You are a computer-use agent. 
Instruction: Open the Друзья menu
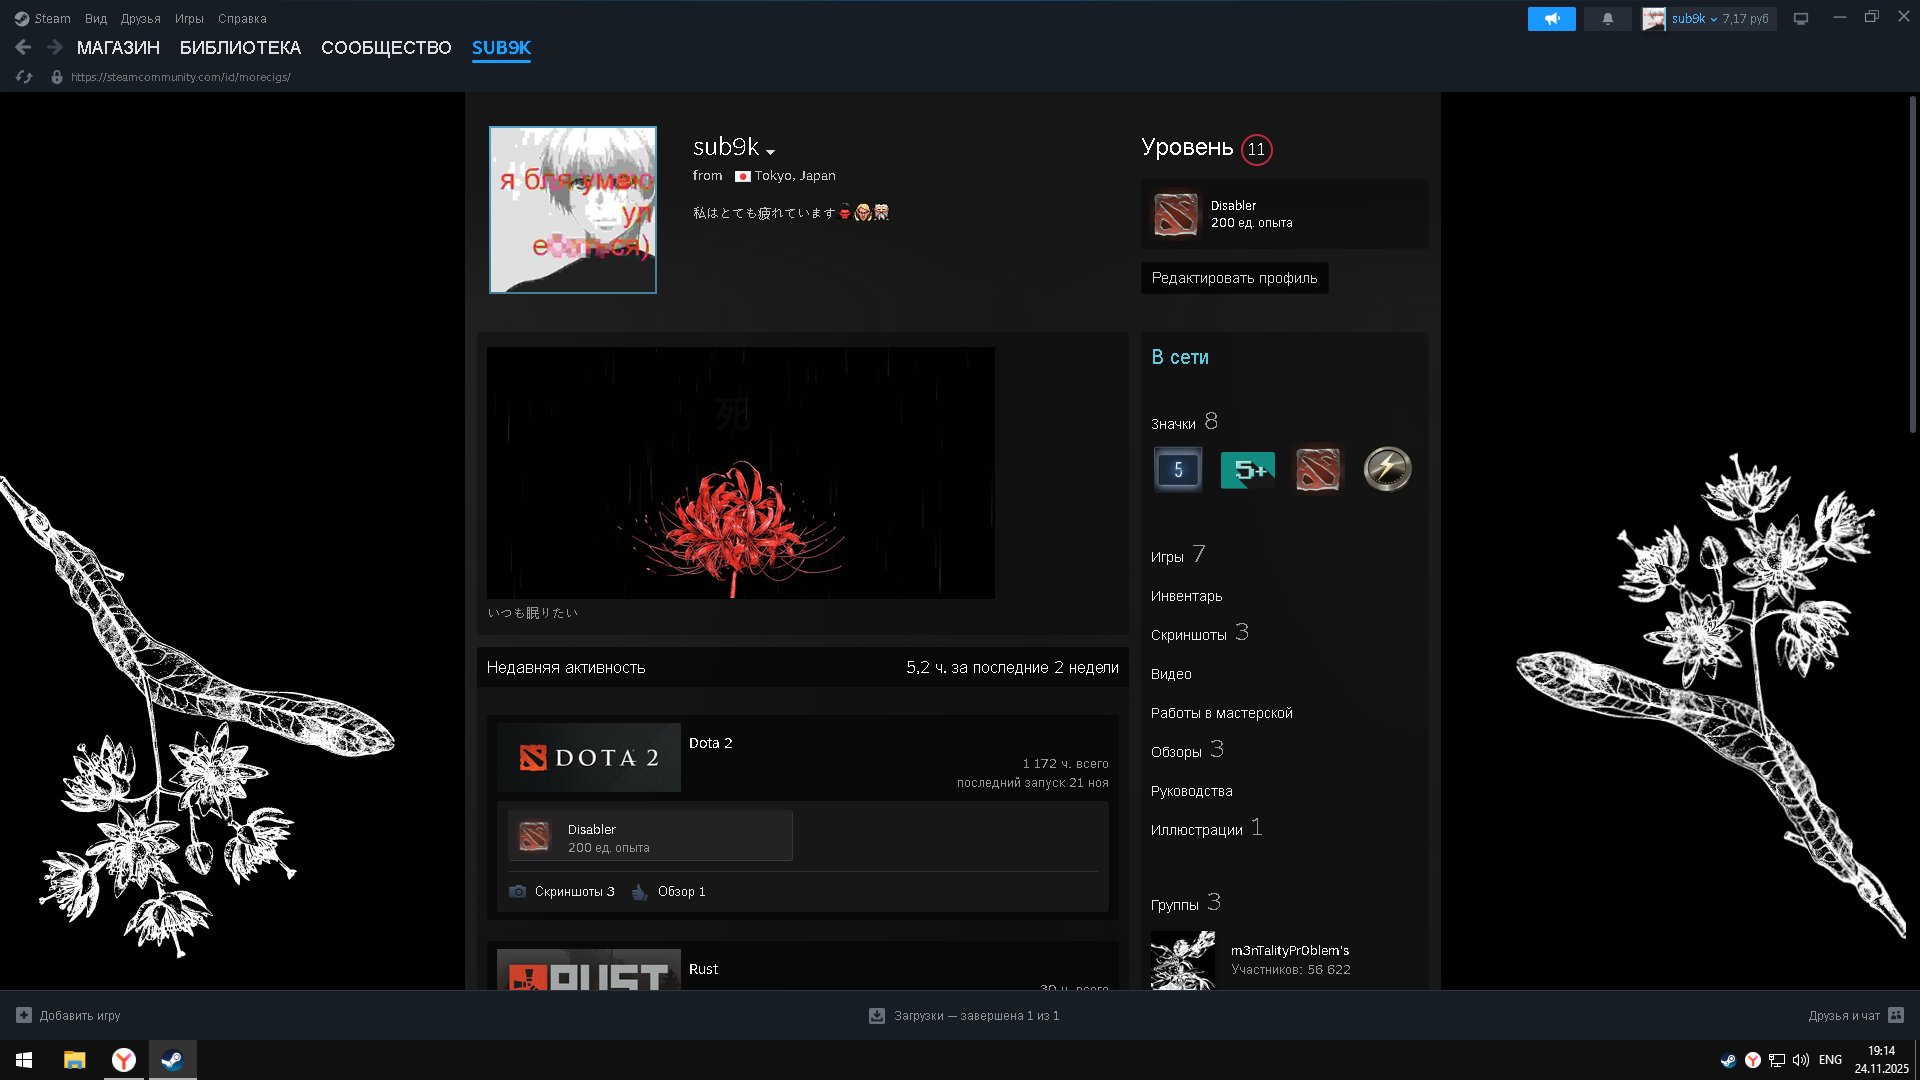[x=140, y=19]
